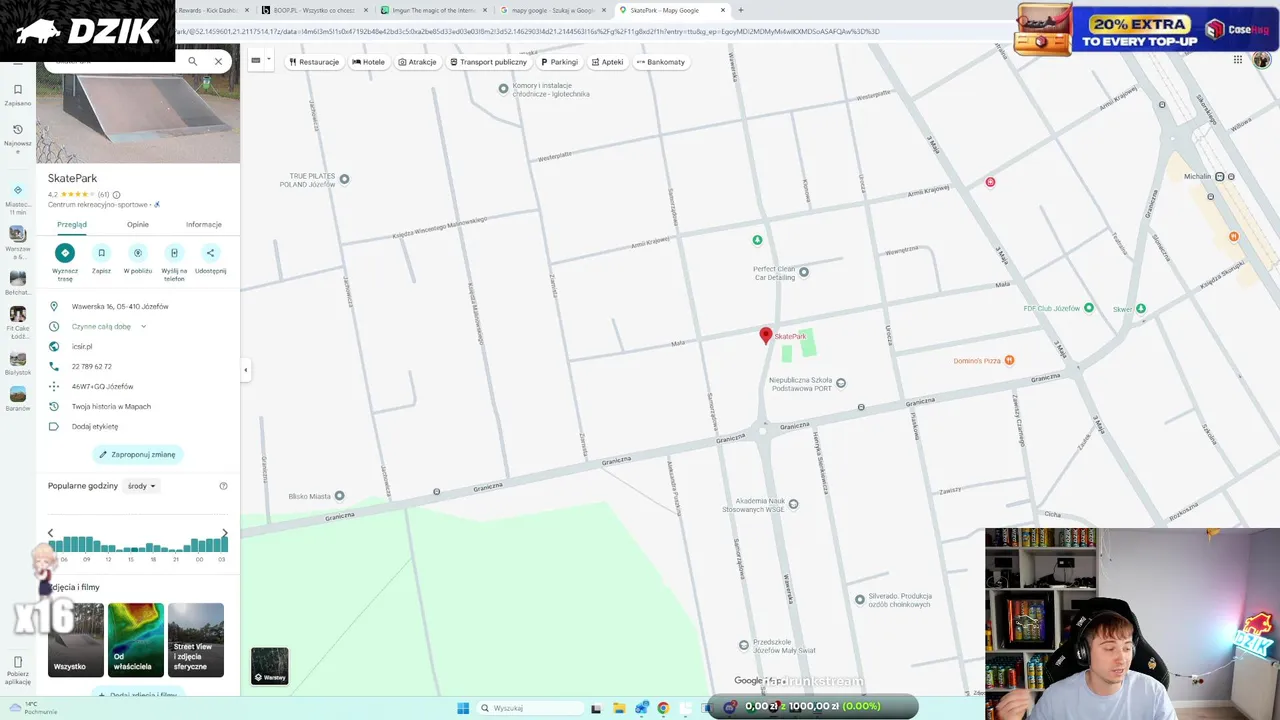The width and height of the screenshot is (1280, 720).
Task: Expand the Czynne całą dobę hours chevron
Action: [x=143, y=327]
